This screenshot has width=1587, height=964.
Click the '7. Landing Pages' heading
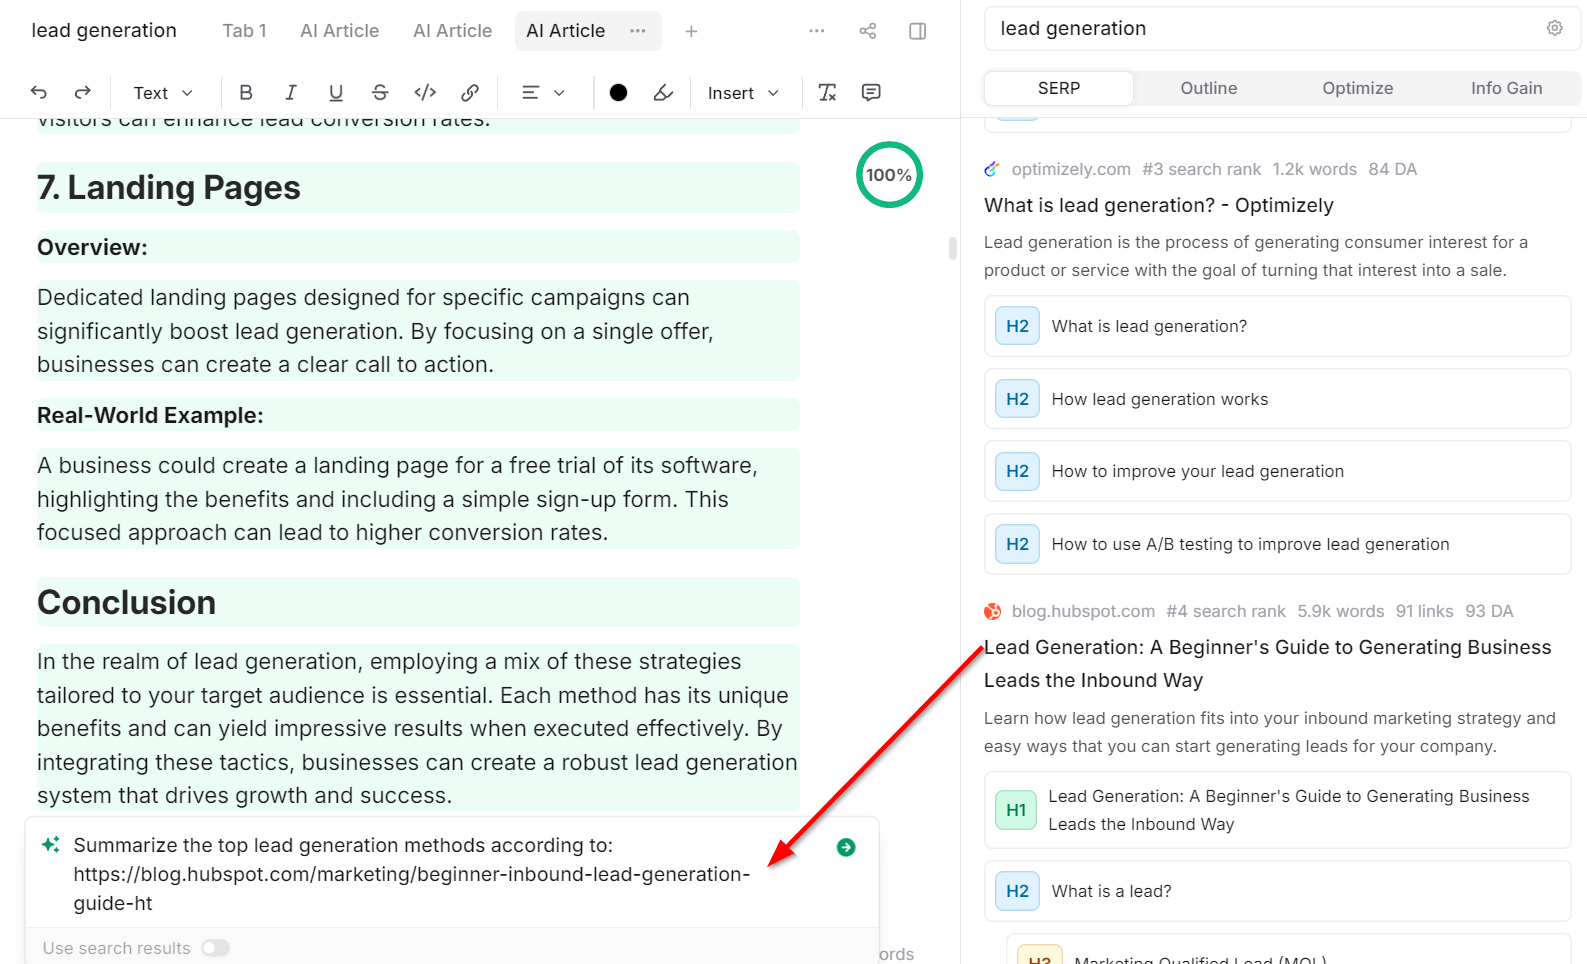pos(169,188)
